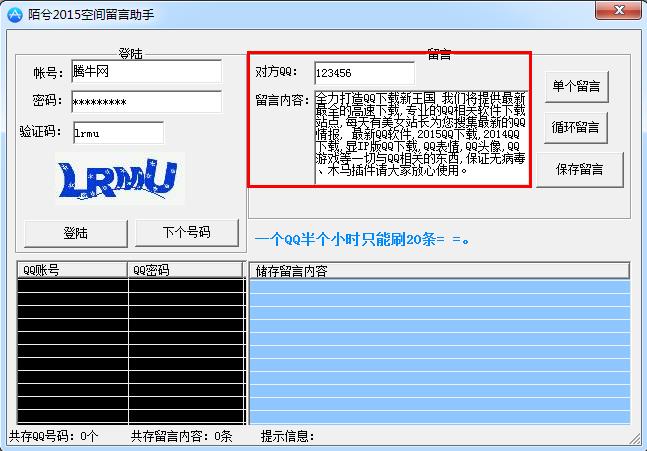Select the 对方QQ input field
This screenshot has height=451, width=647.
click(x=363, y=73)
